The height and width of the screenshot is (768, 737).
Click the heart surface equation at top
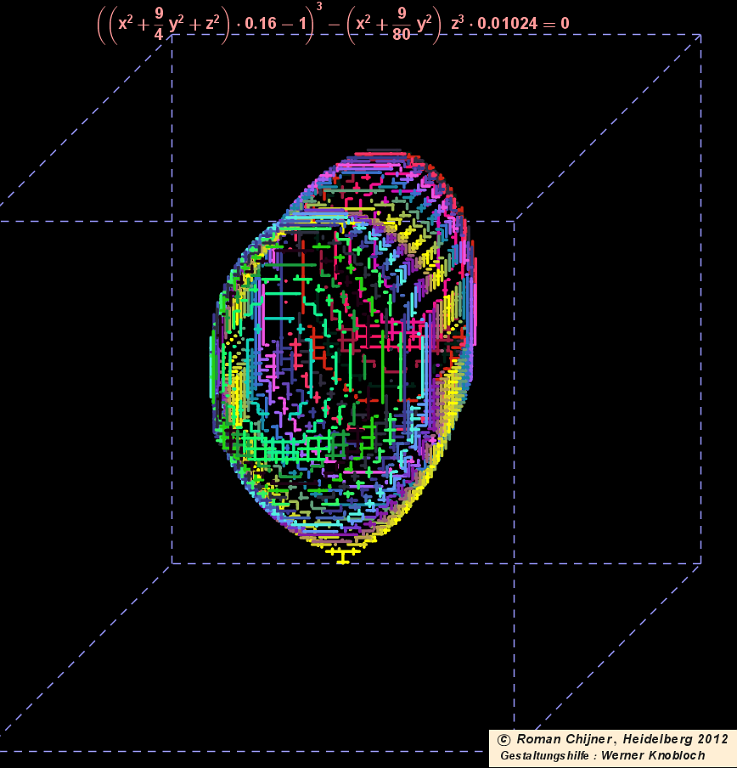(332, 23)
